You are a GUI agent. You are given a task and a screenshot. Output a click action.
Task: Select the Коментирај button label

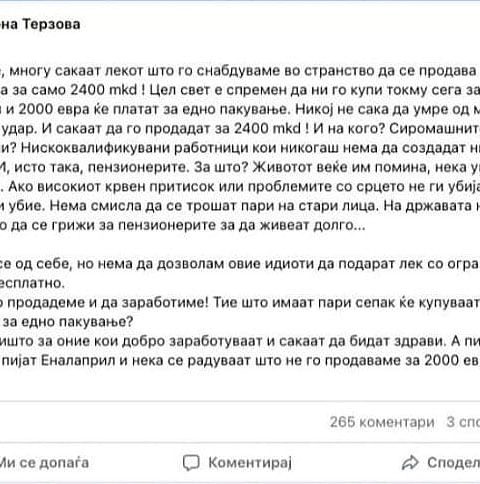(250, 463)
